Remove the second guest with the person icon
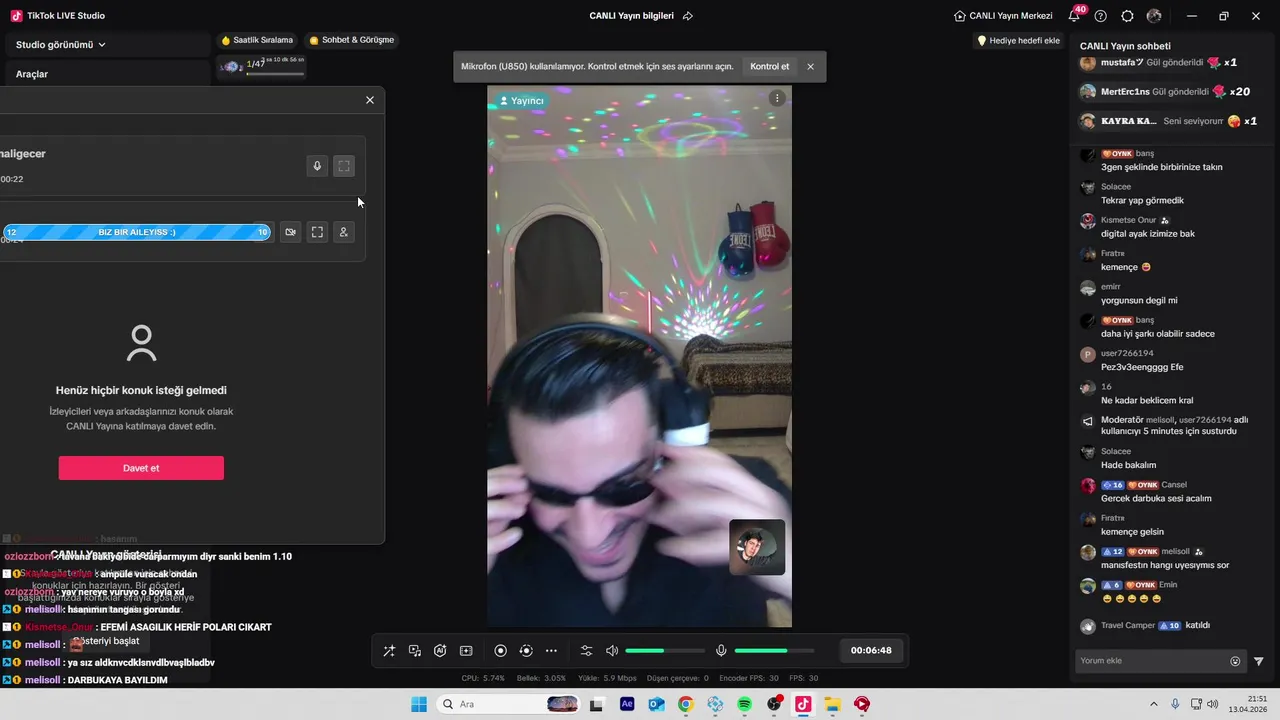Viewport: 1280px width, 720px height. (x=343, y=232)
